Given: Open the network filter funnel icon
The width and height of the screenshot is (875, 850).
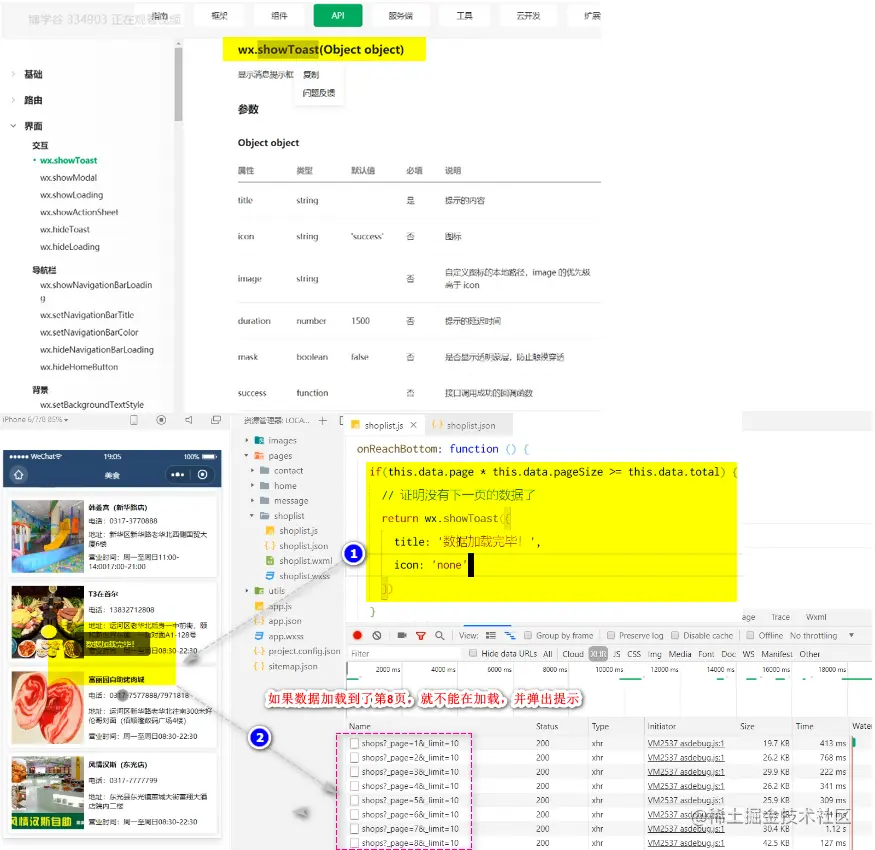Looking at the screenshot, I should [421, 636].
